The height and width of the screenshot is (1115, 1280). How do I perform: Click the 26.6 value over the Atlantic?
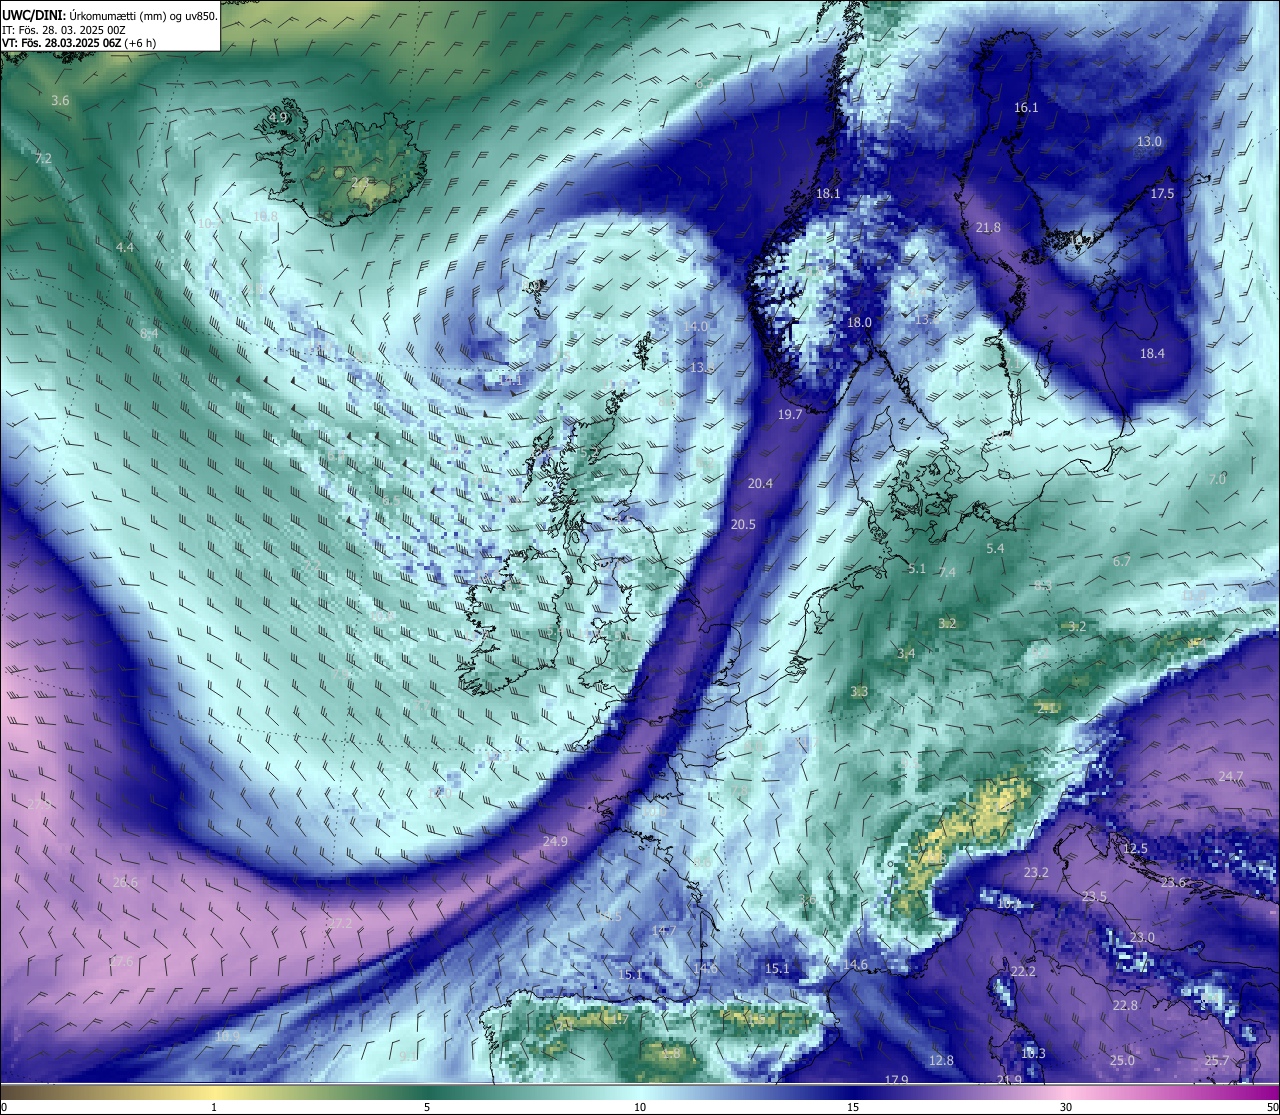pyautogui.click(x=125, y=882)
